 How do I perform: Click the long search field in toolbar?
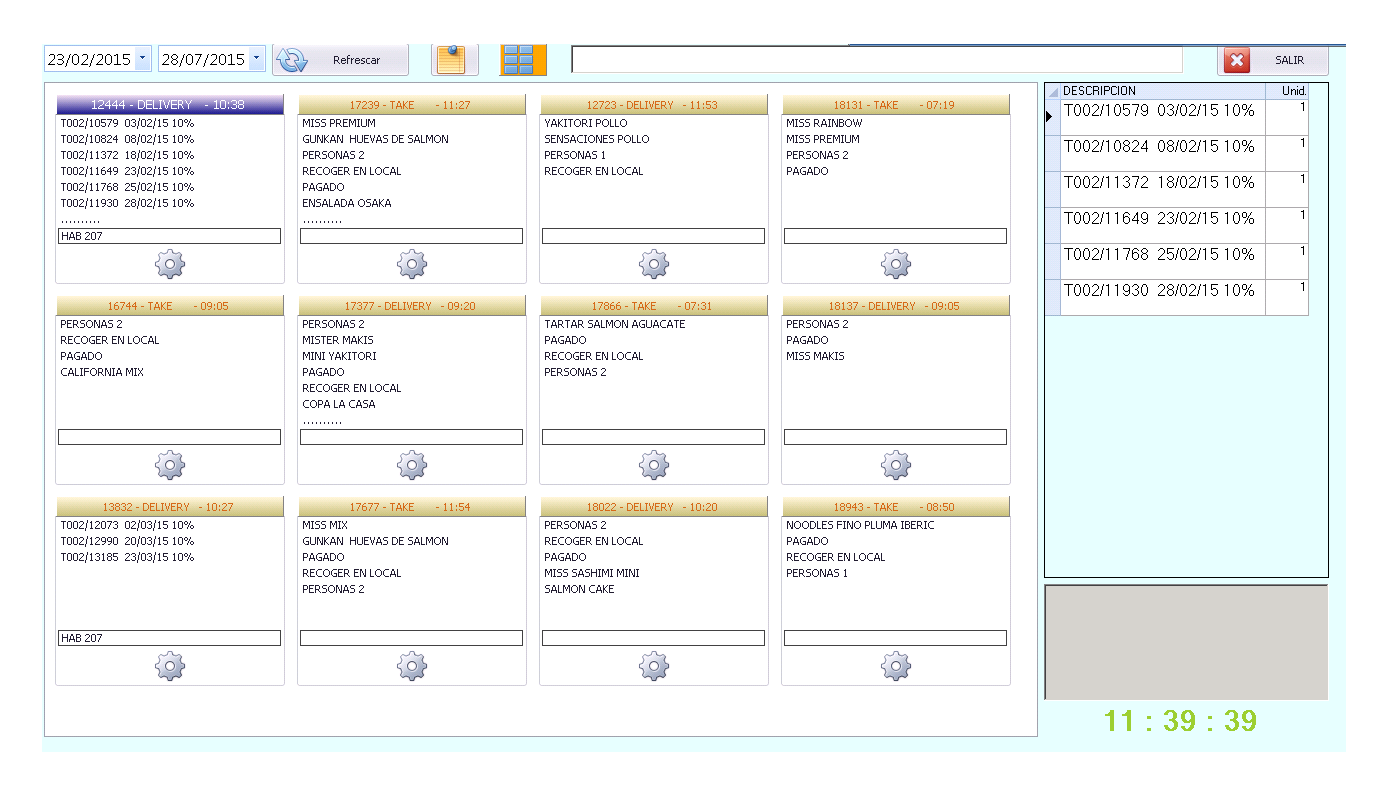click(876, 60)
